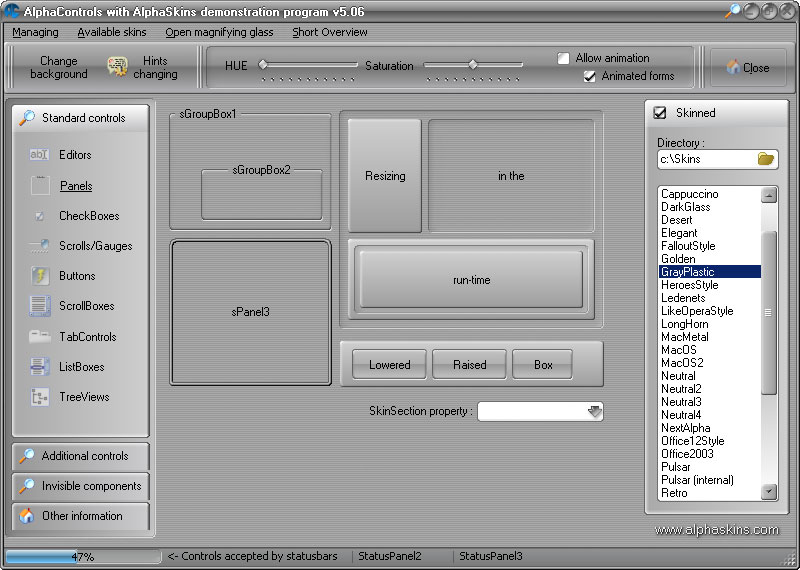The image size is (800, 570).
Task: Click the sPanel3 panel
Action: pyautogui.click(x=251, y=312)
